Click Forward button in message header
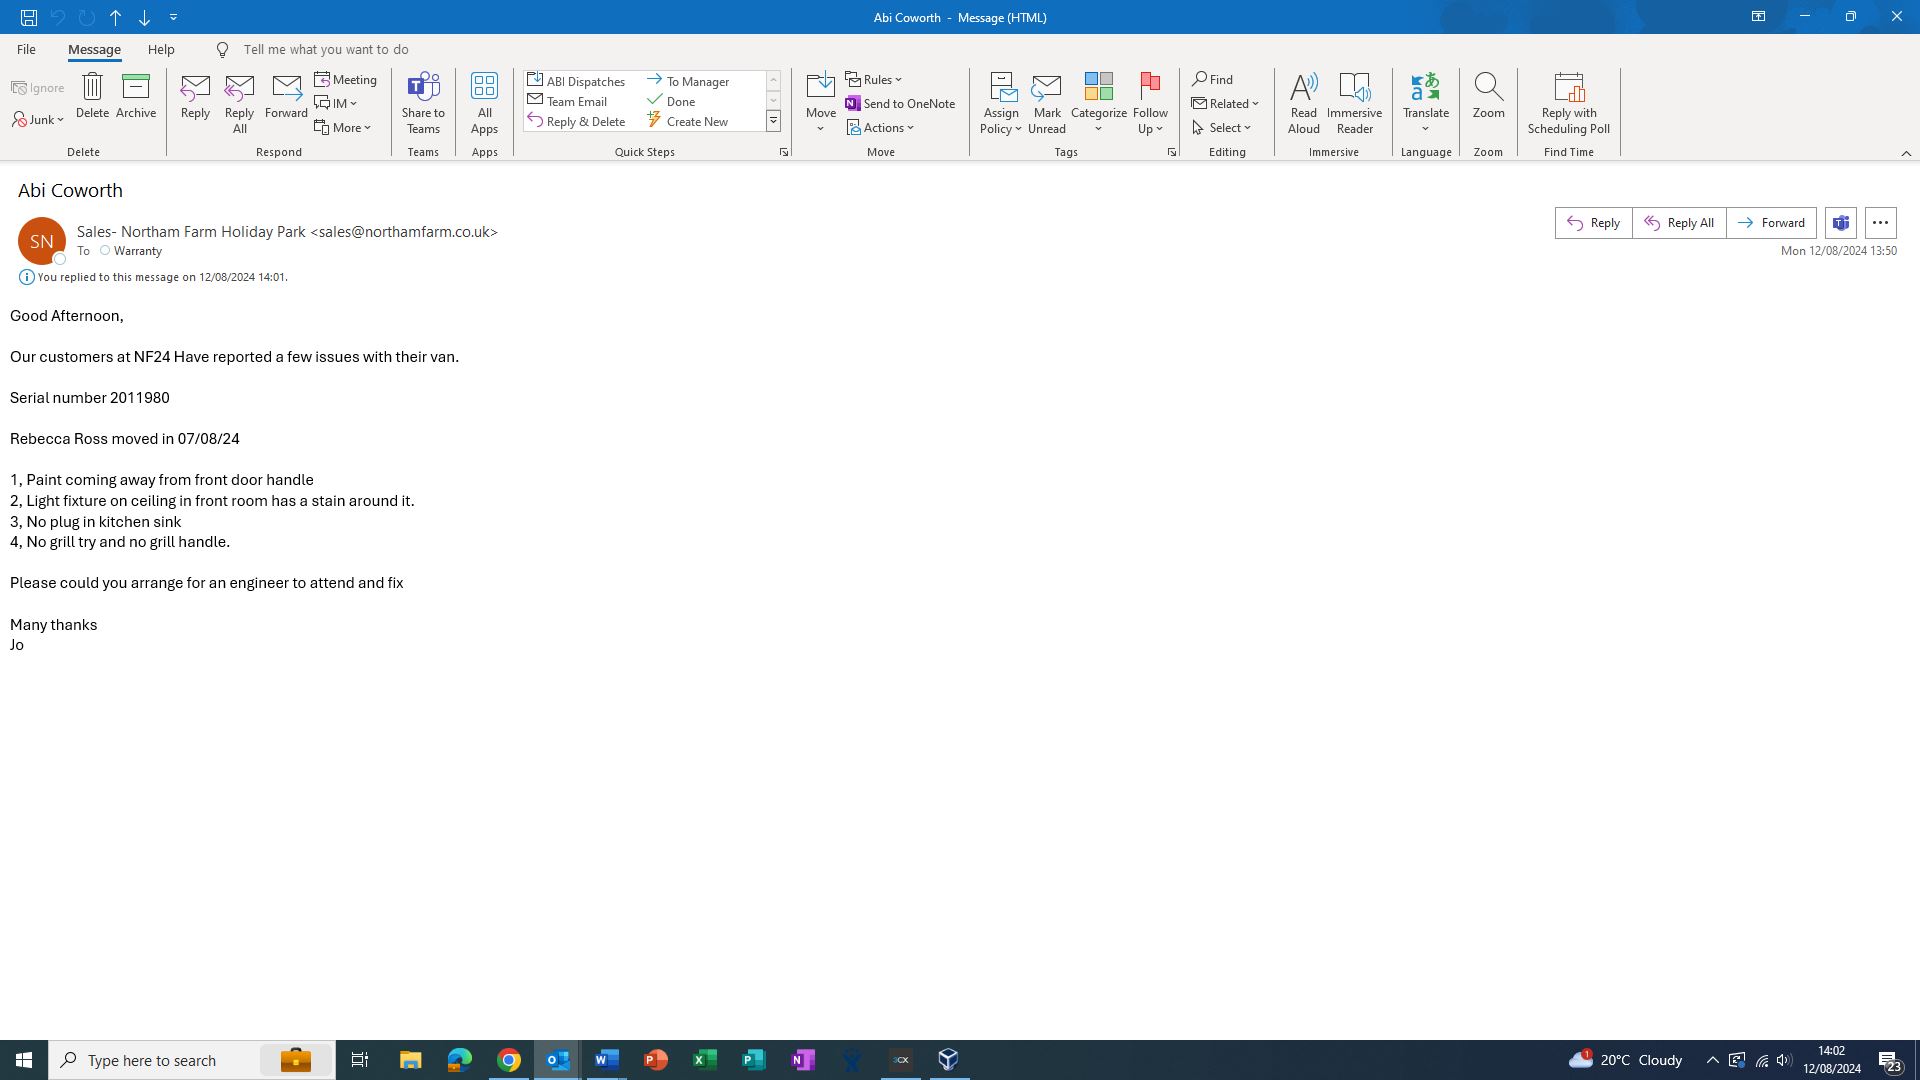The width and height of the screenshot is (1920, 1080). [1771, 223]
